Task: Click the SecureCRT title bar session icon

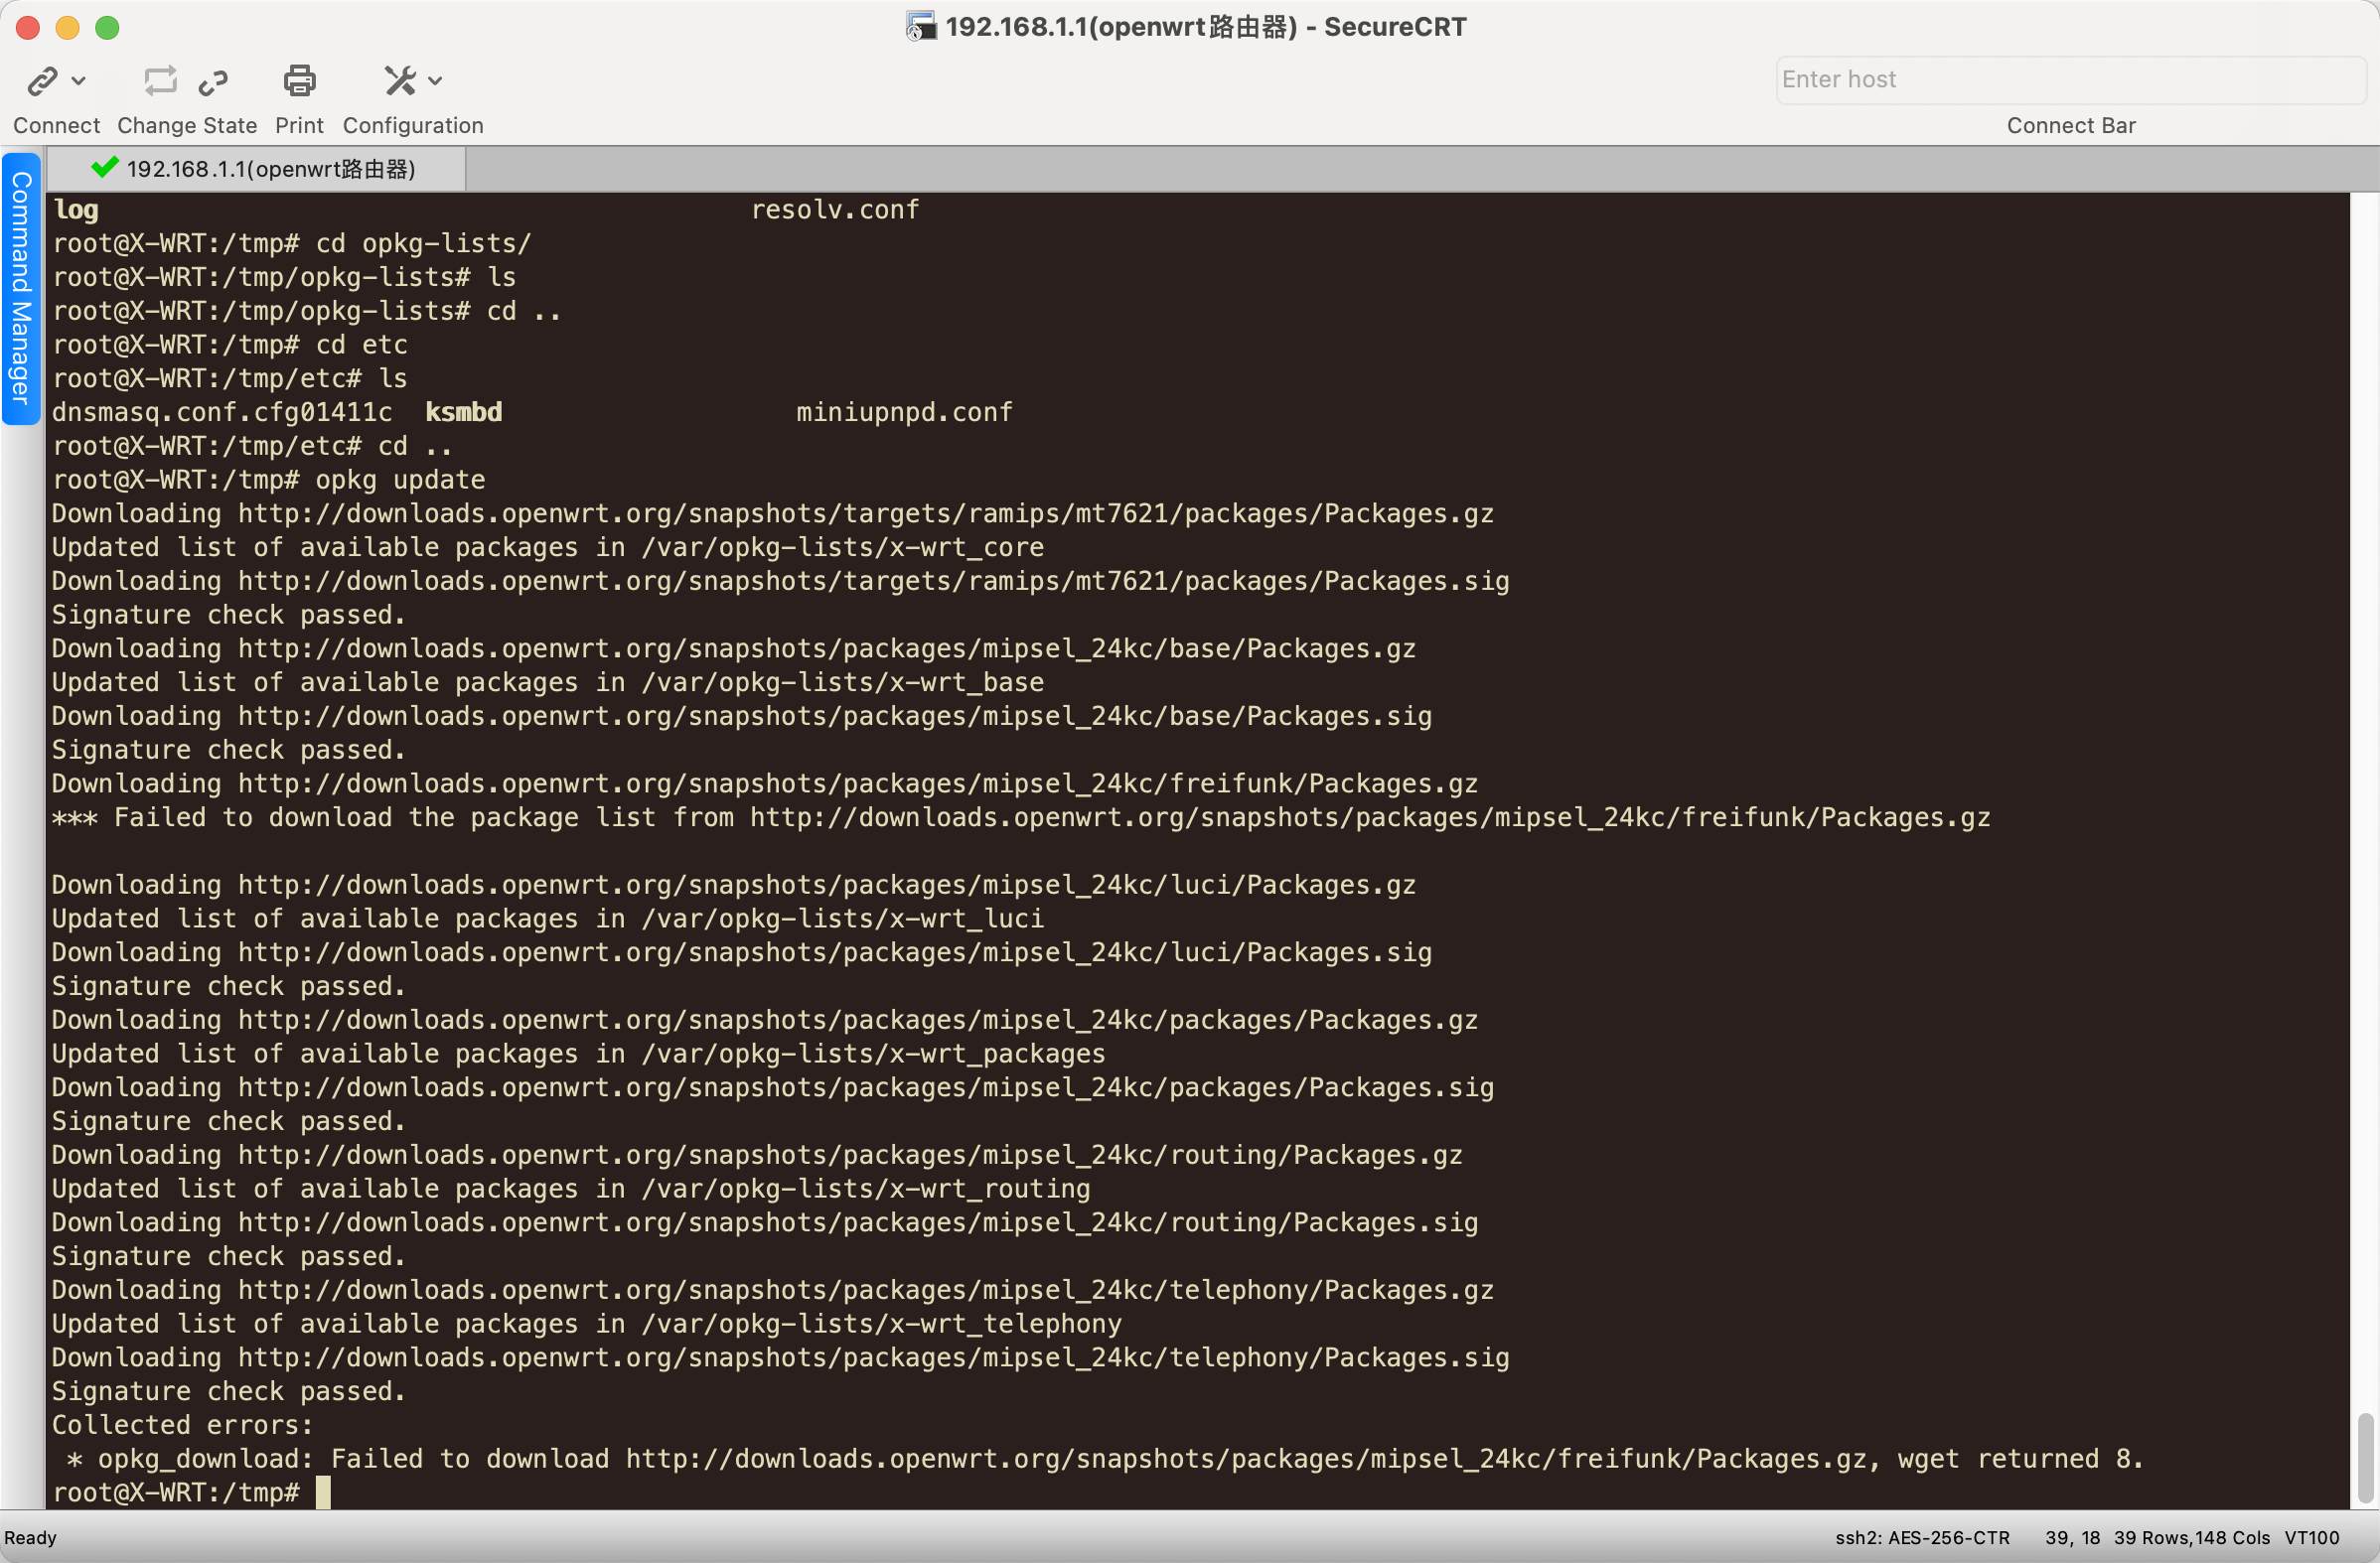Action: [921, 27]
